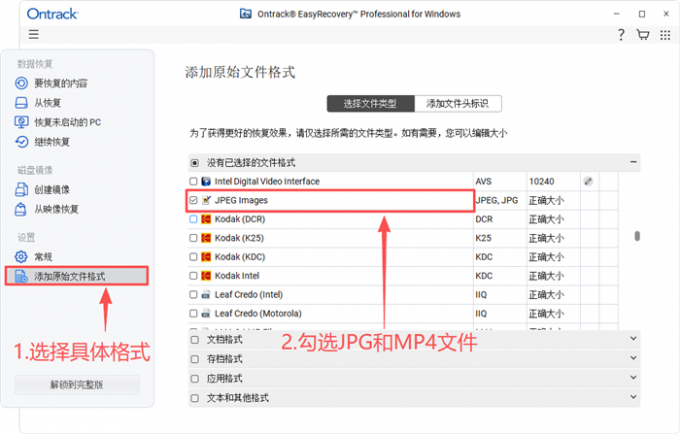This screenshot has height=434, width=680.
Task: Check the Kodak (K25) checkbox
Action: pyautogui.click(x=193, y=238)
